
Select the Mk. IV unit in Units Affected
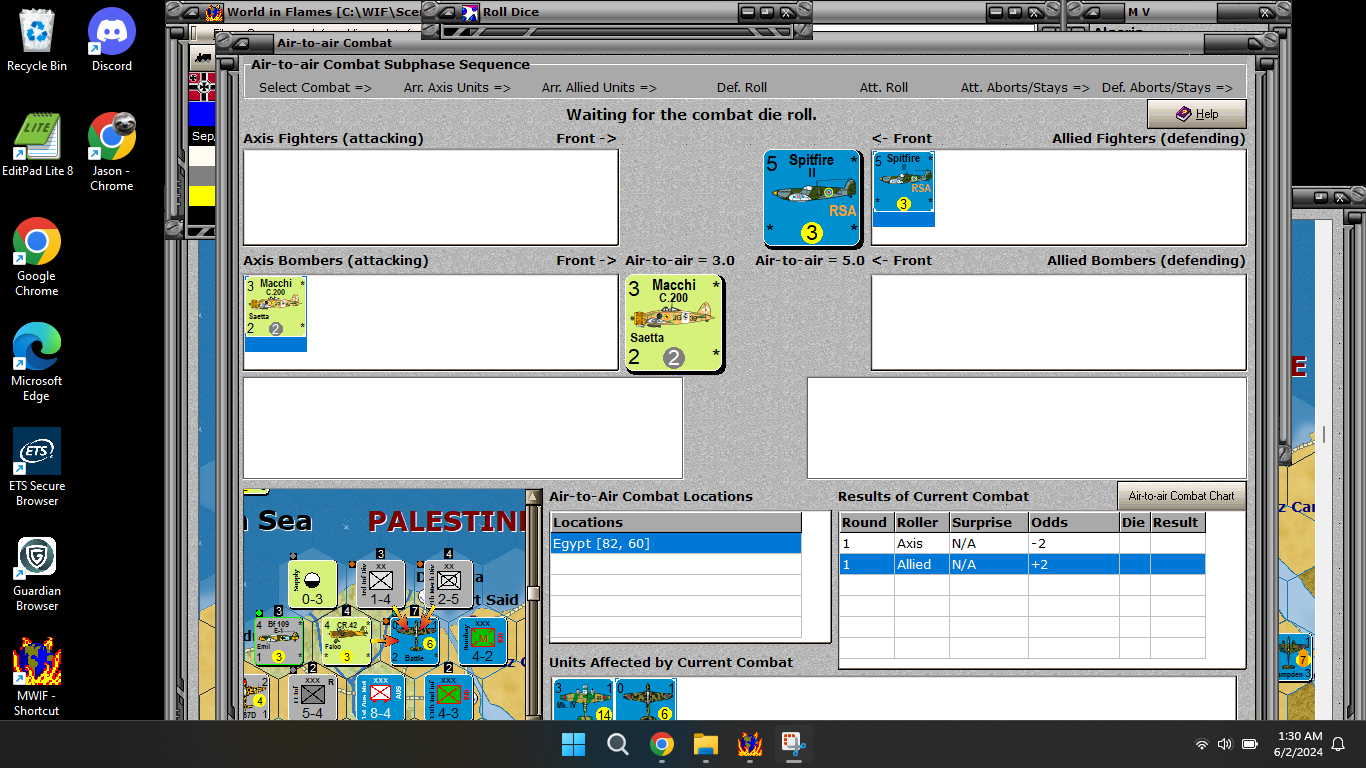pyautogui.click(x=583, y=700)
